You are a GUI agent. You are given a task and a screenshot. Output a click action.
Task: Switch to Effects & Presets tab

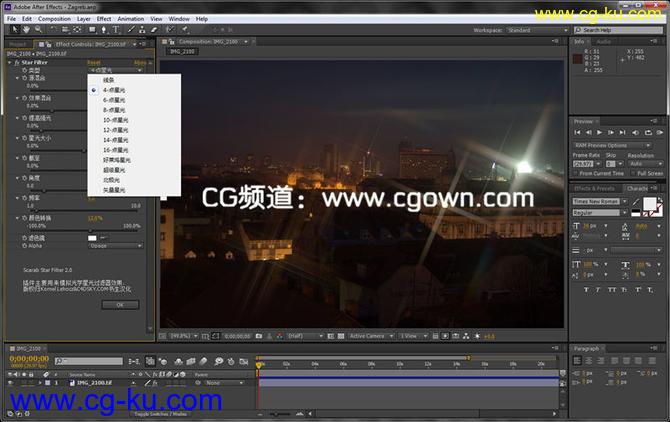(x=594, y=188)
